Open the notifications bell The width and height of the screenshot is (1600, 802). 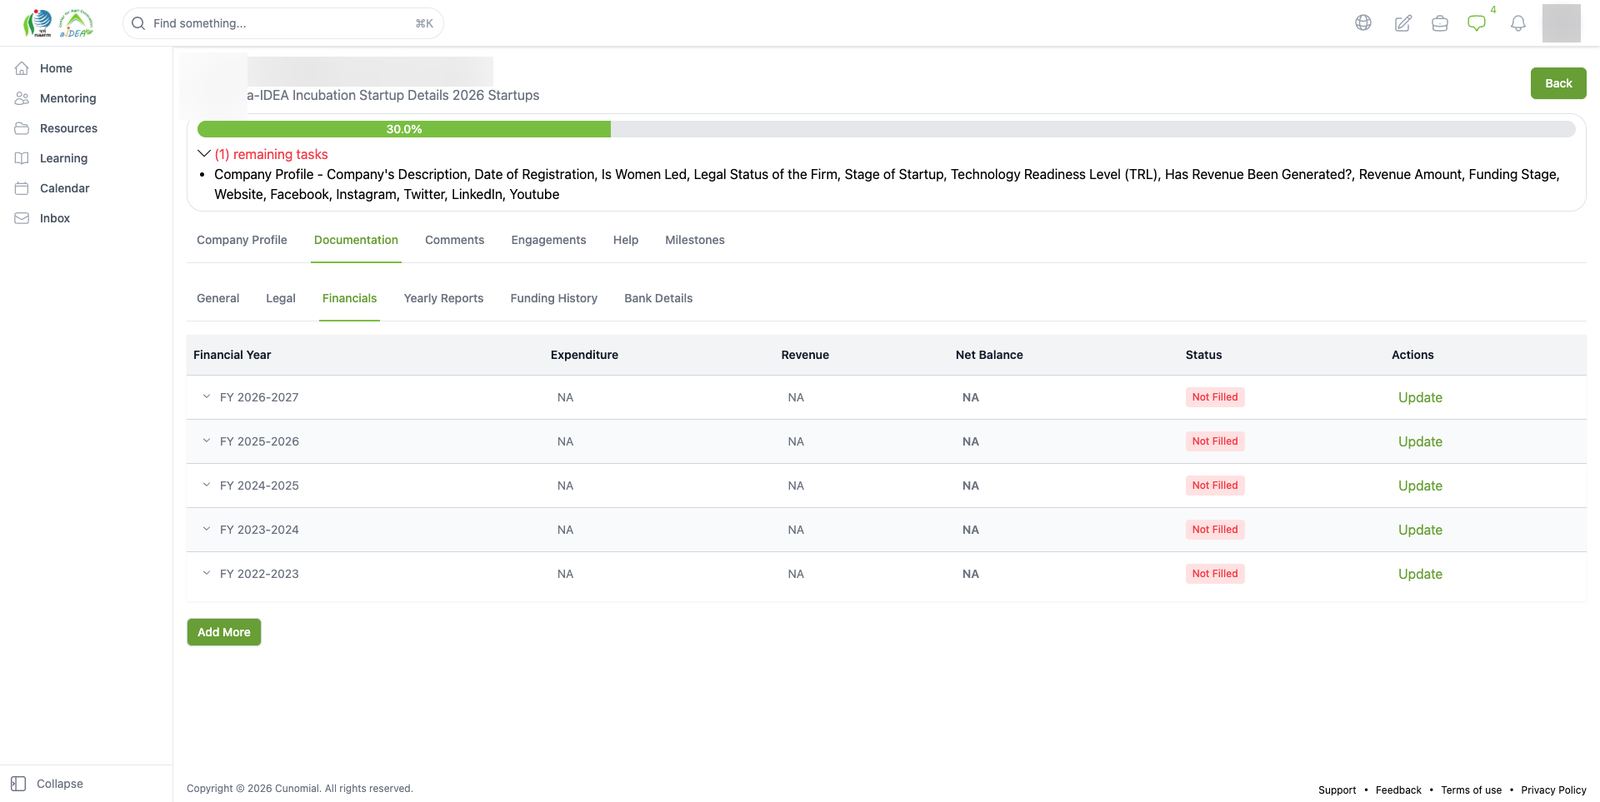(x=1518, y=23)
